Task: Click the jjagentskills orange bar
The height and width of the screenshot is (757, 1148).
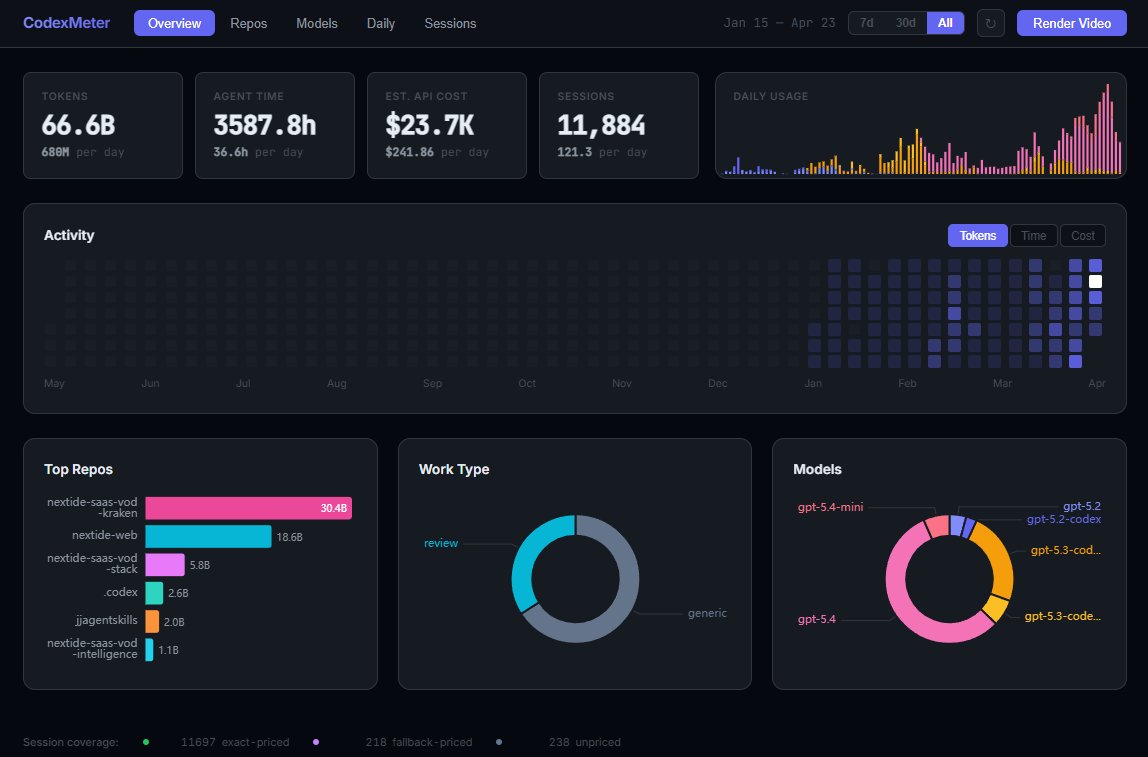Action: [x=152, y=622]
